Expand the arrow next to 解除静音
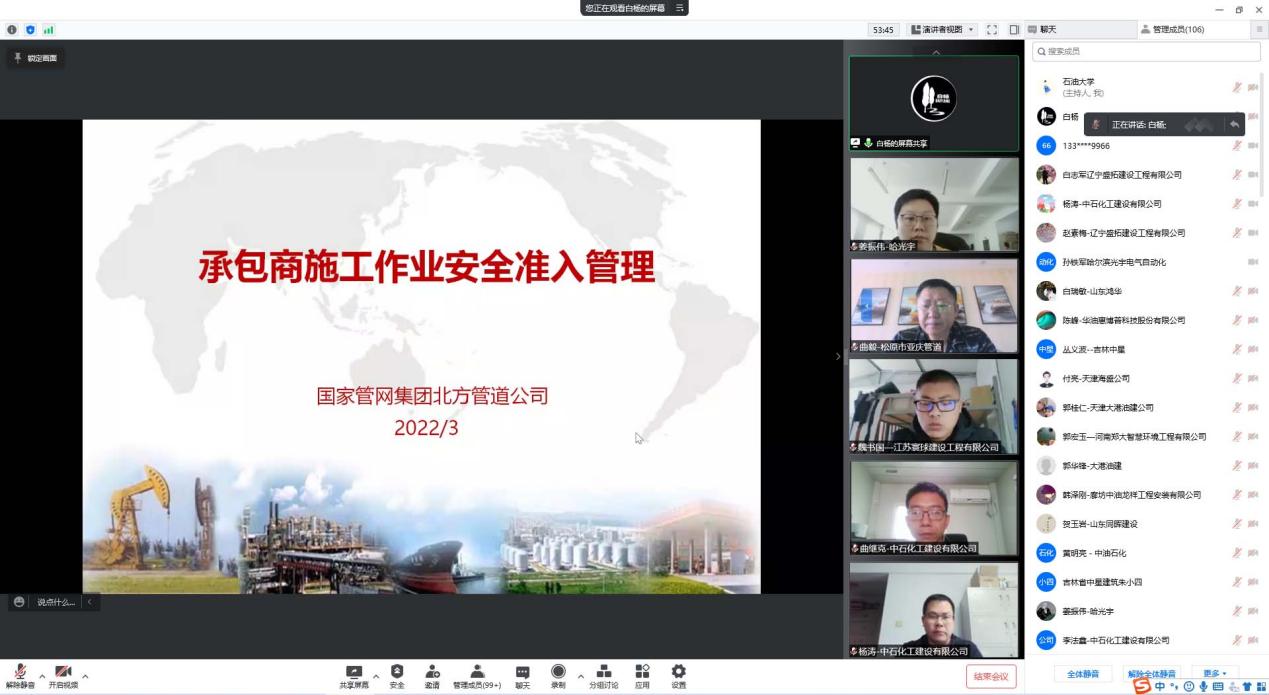The image size is (1269, 695). click(42, 677)
